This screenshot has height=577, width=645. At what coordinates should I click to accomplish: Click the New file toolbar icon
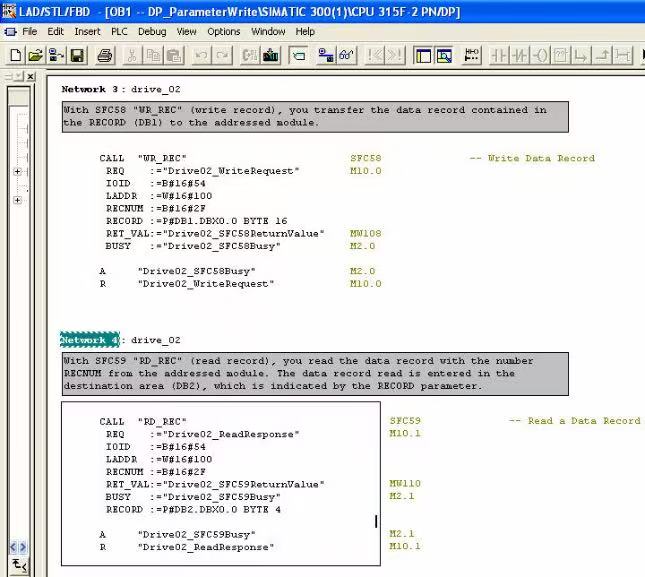[15, 55]
